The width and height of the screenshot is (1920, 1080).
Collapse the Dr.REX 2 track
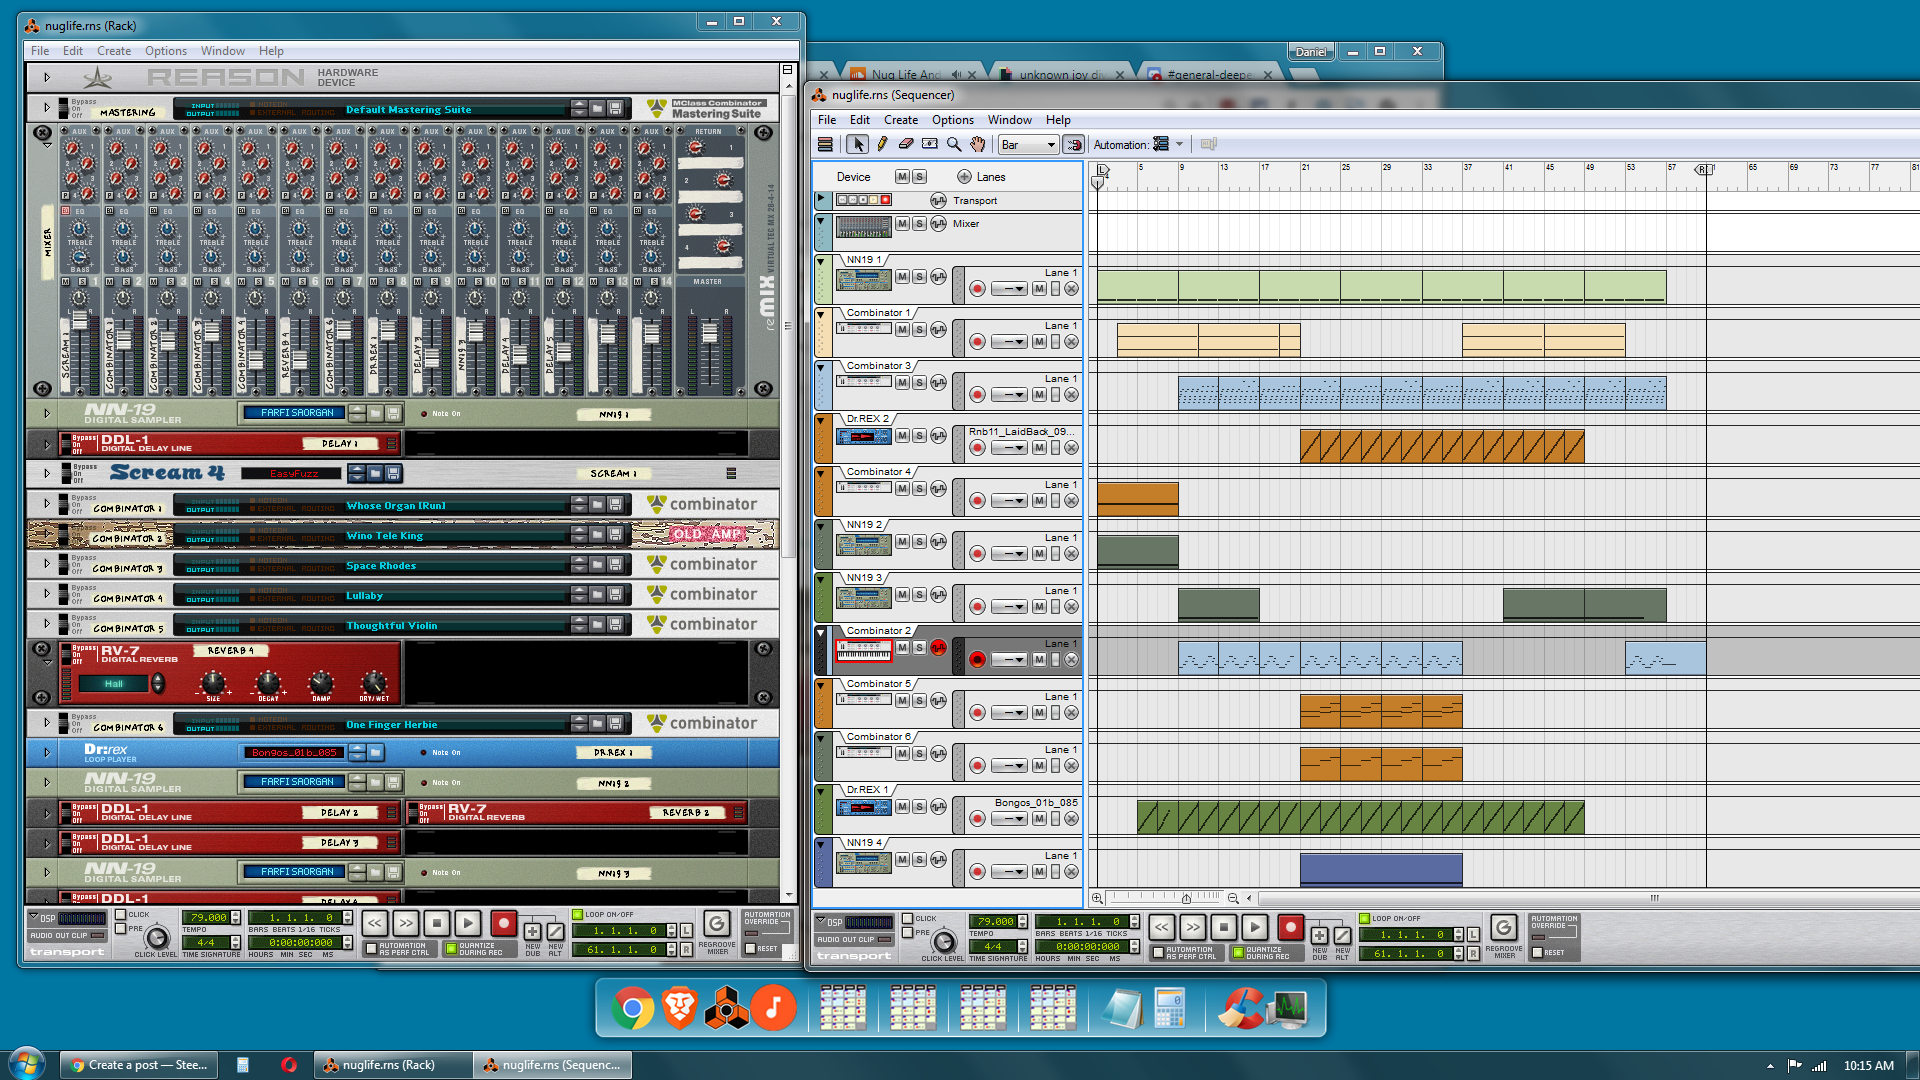pos(821,420)
